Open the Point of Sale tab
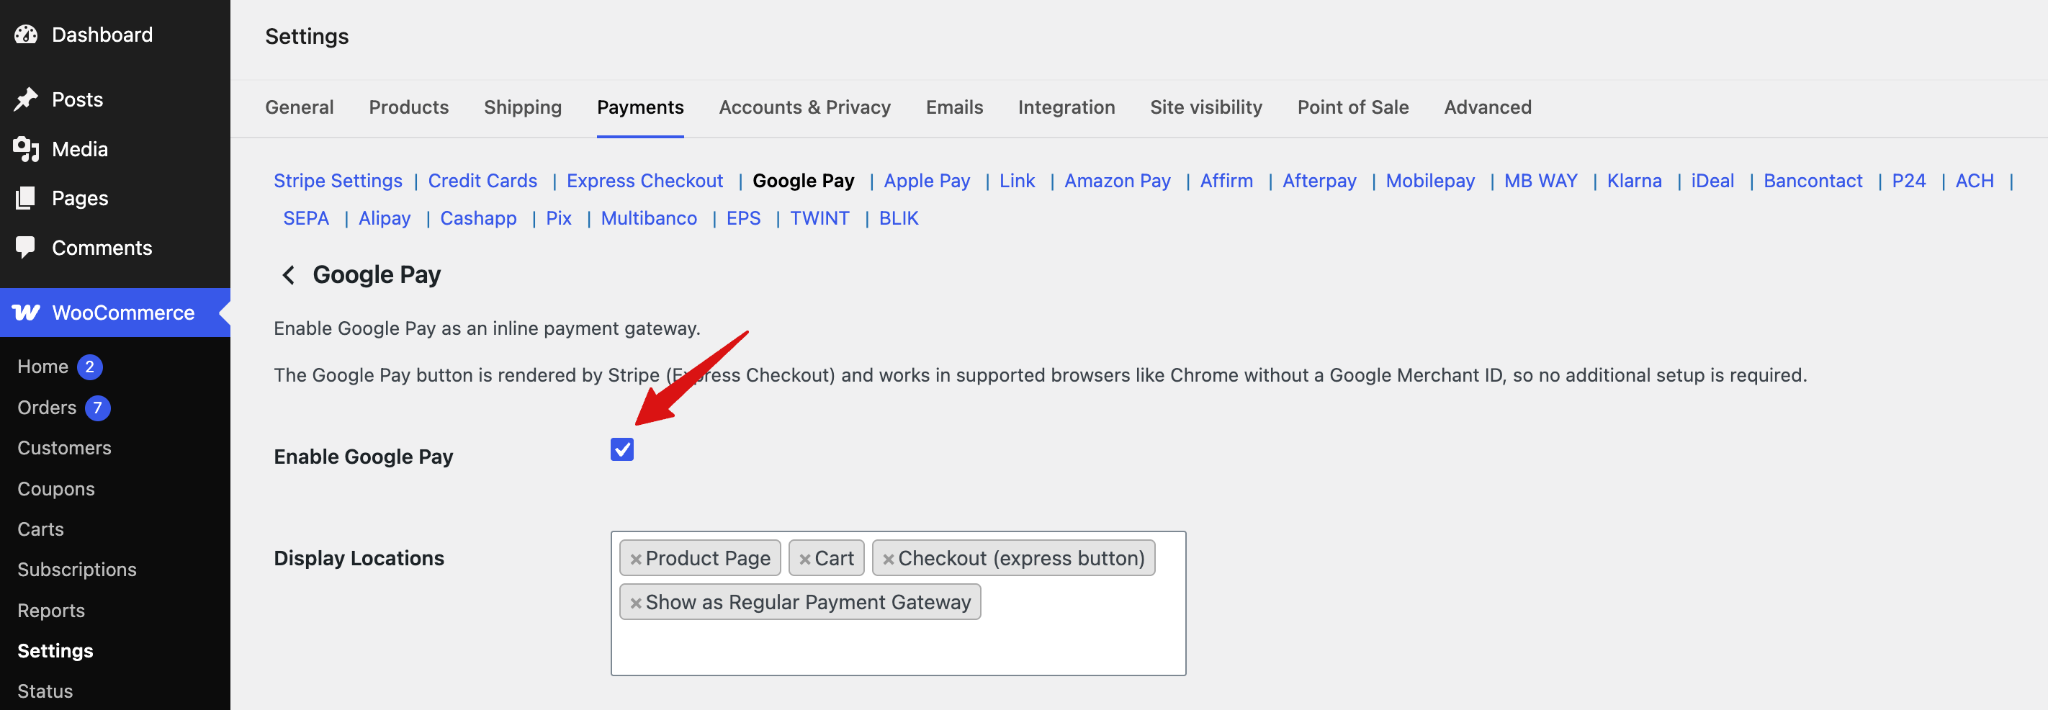This screenshot has width=2048, height=710. [1353, 107]
